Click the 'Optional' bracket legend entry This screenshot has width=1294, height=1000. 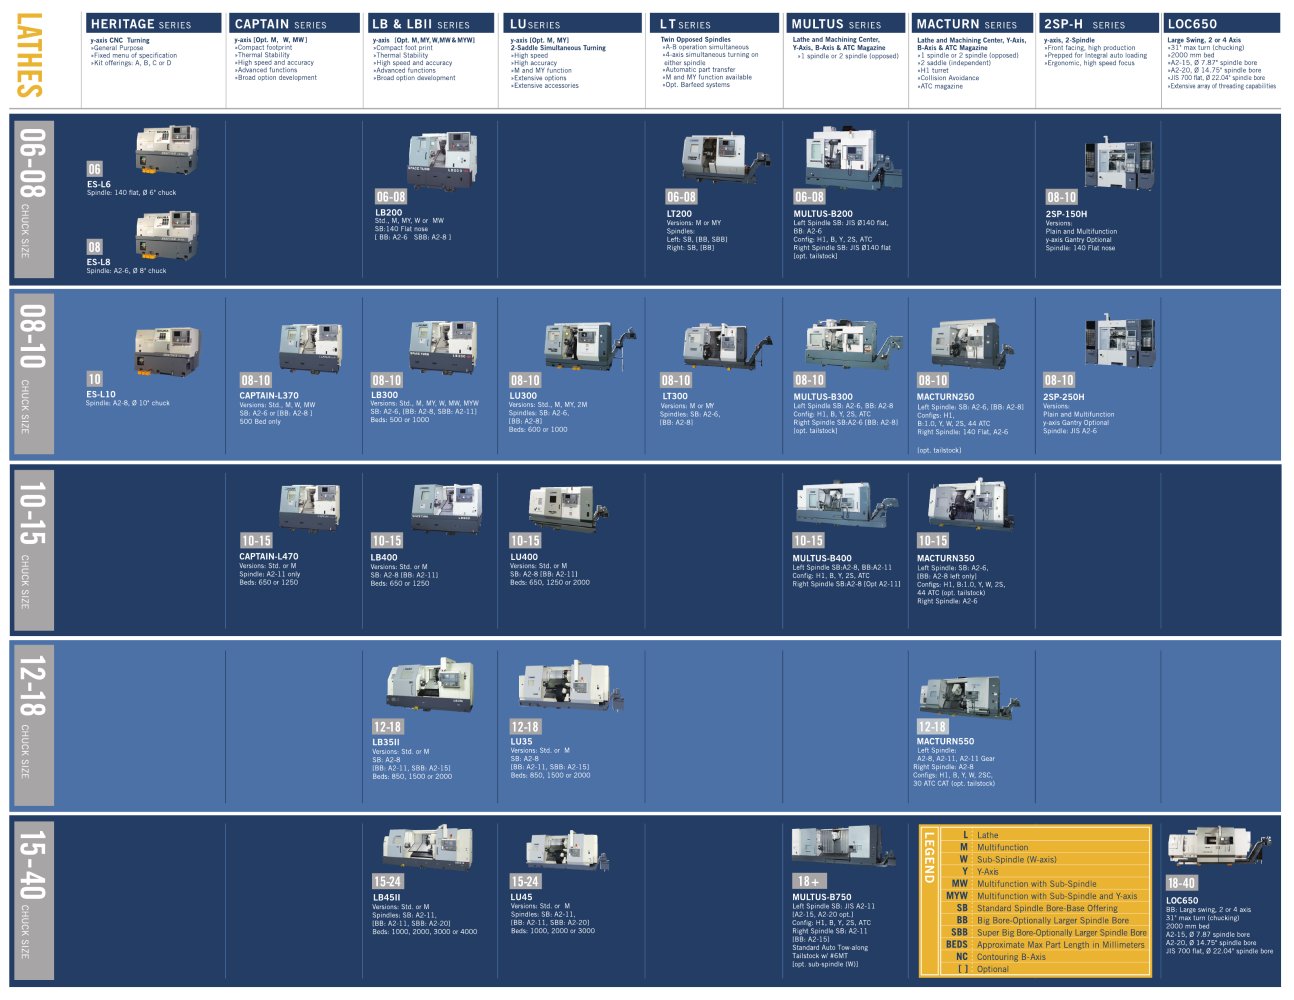point(1045,969)
